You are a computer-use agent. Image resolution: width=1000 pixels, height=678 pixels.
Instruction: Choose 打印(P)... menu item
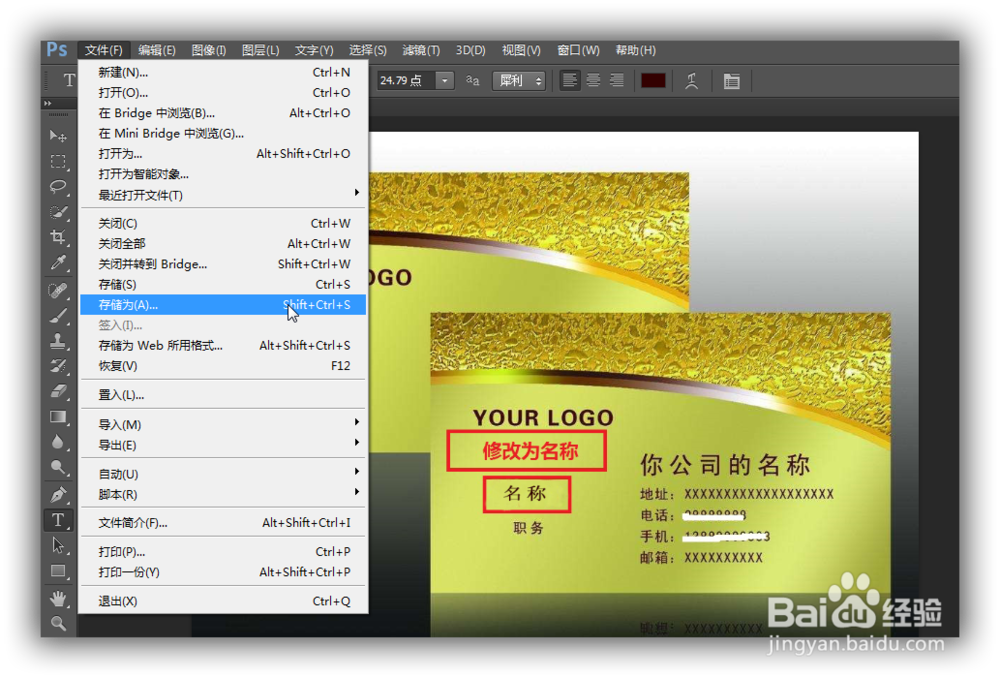tap(223, 552)
